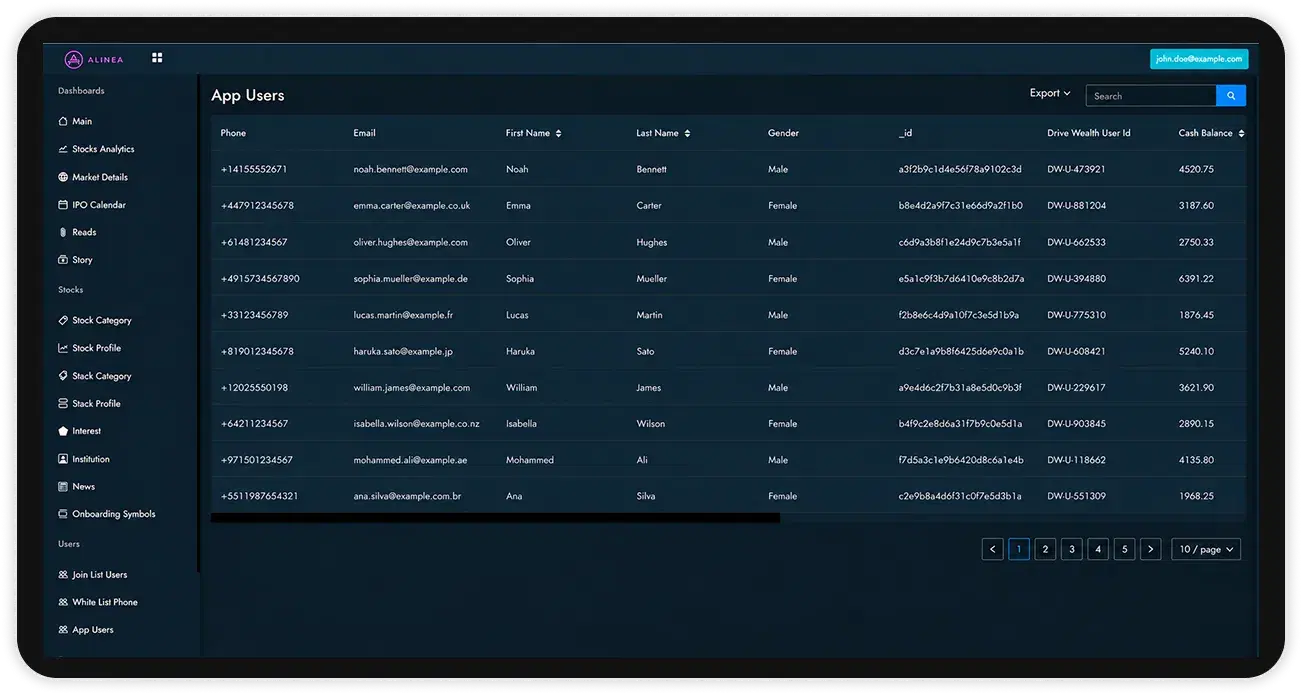The height and width of the screenshot is (695, 1302).
Task: Click Drive Wealth id DW-U-229617
Action: coord(1076,387)
